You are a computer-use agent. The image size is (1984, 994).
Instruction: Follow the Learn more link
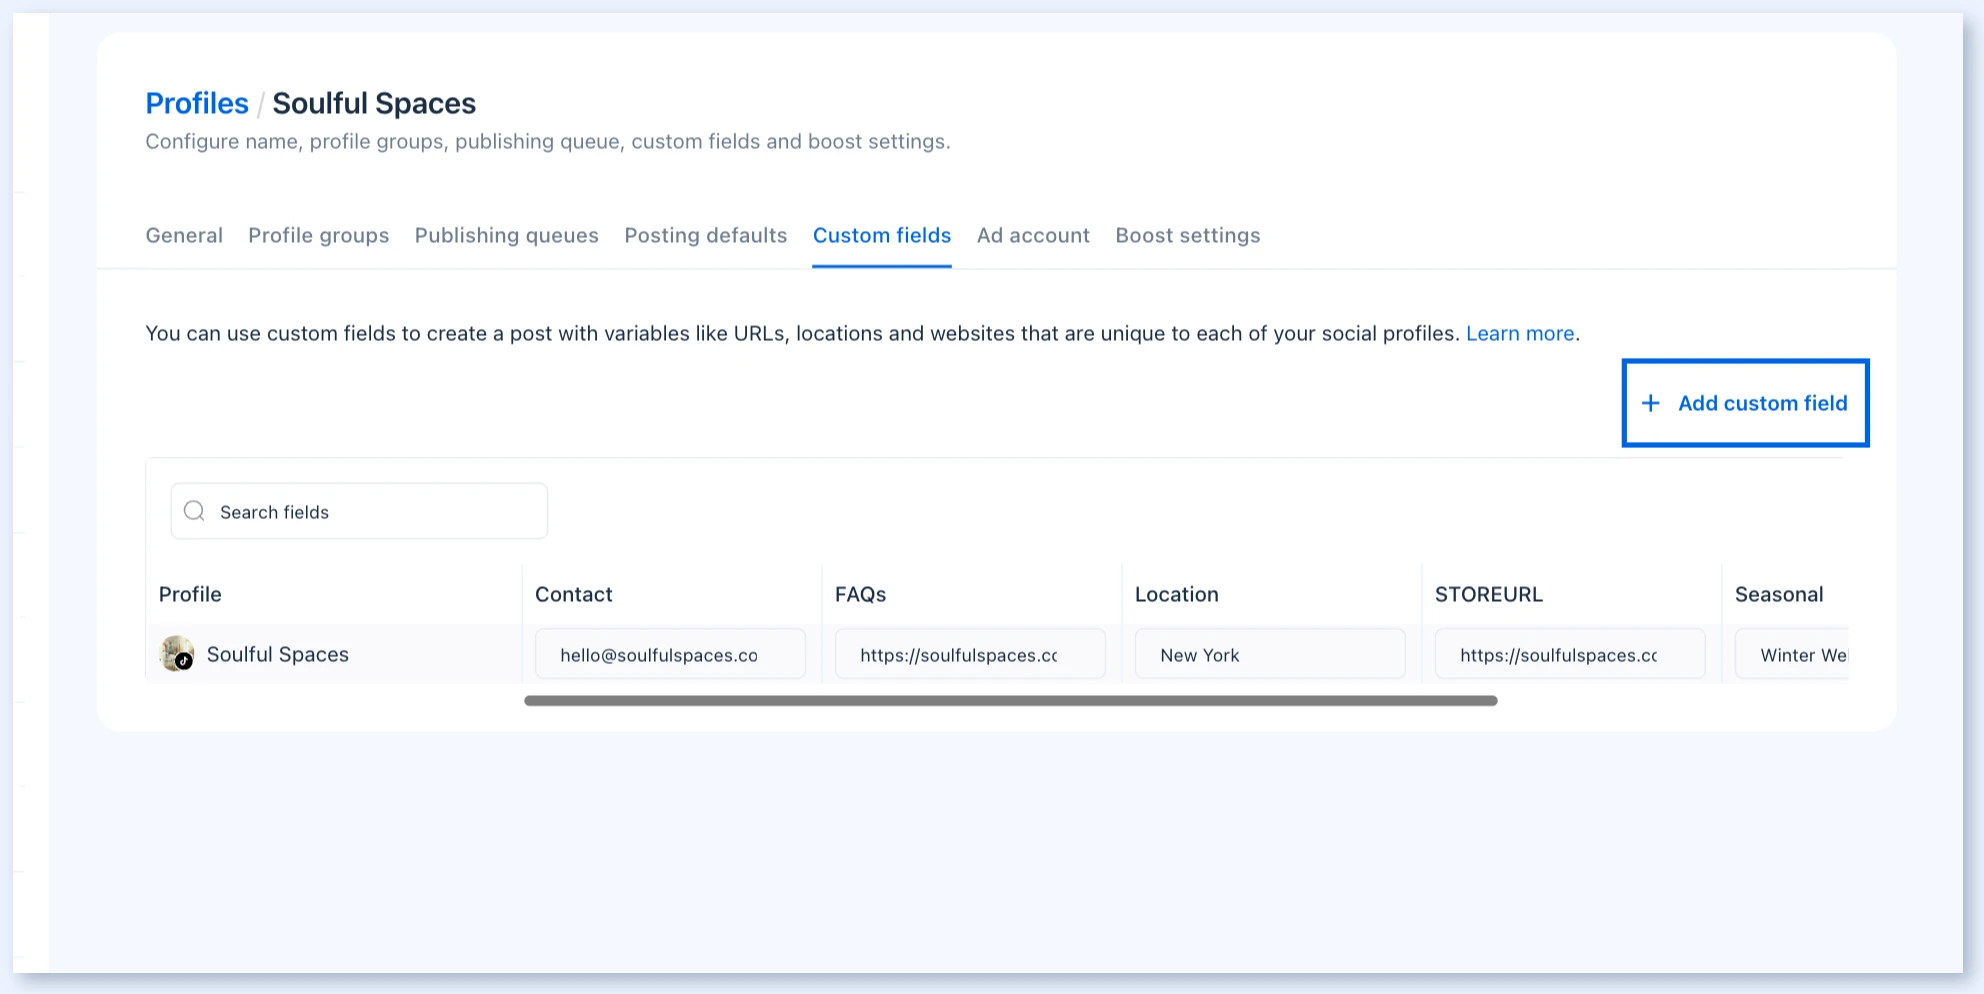pos(1520,333)
